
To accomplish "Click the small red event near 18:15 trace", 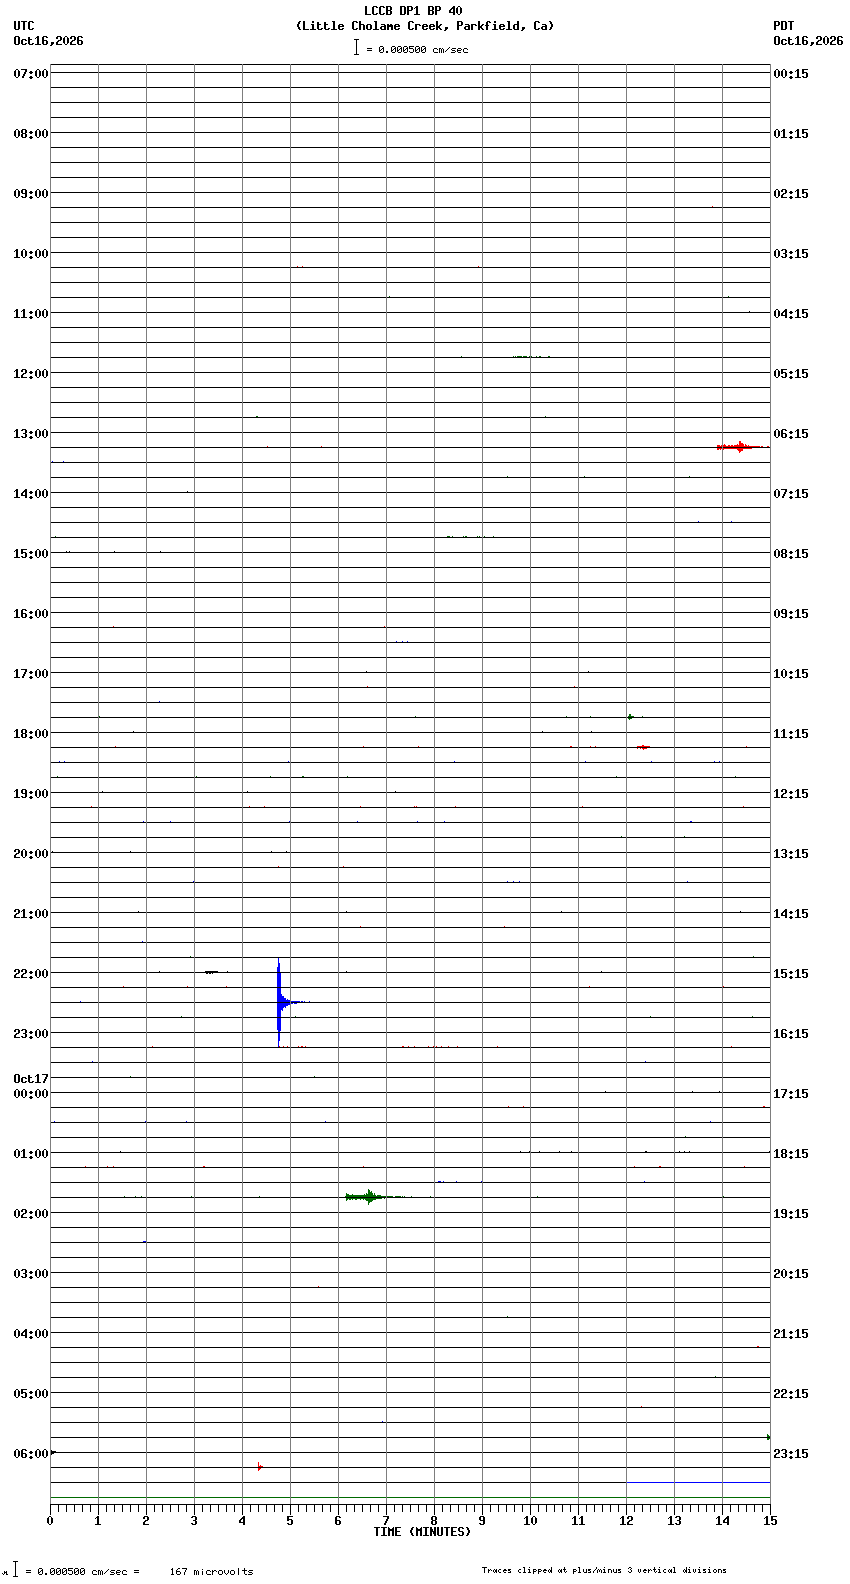I will pos(643,747).
